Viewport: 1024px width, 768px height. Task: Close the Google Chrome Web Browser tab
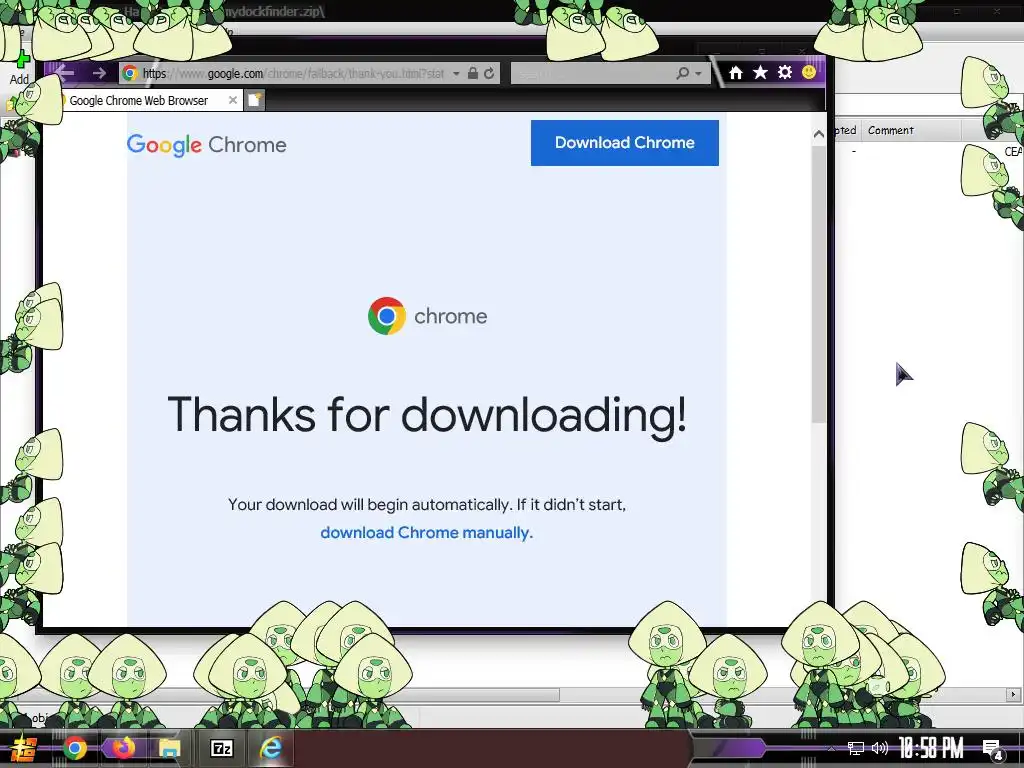232,100
